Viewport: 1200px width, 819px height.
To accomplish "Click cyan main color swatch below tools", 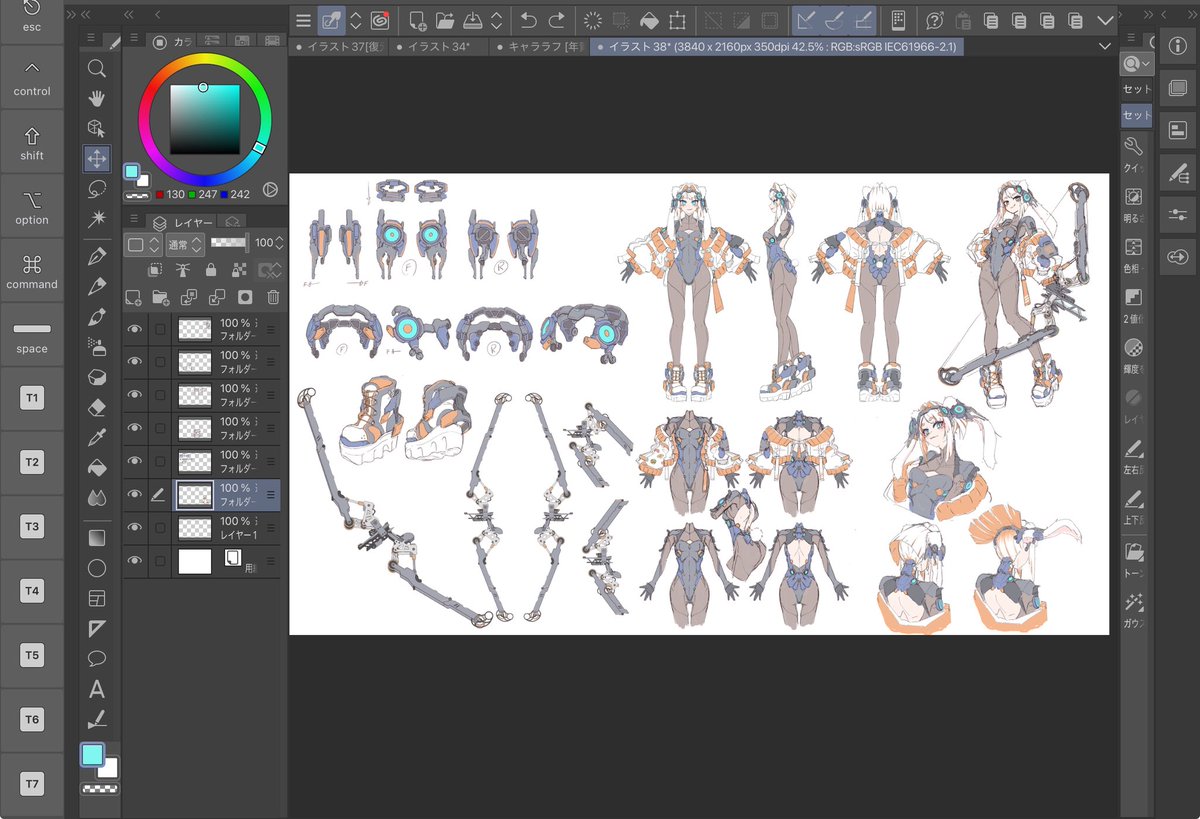I will pos(92,755).
